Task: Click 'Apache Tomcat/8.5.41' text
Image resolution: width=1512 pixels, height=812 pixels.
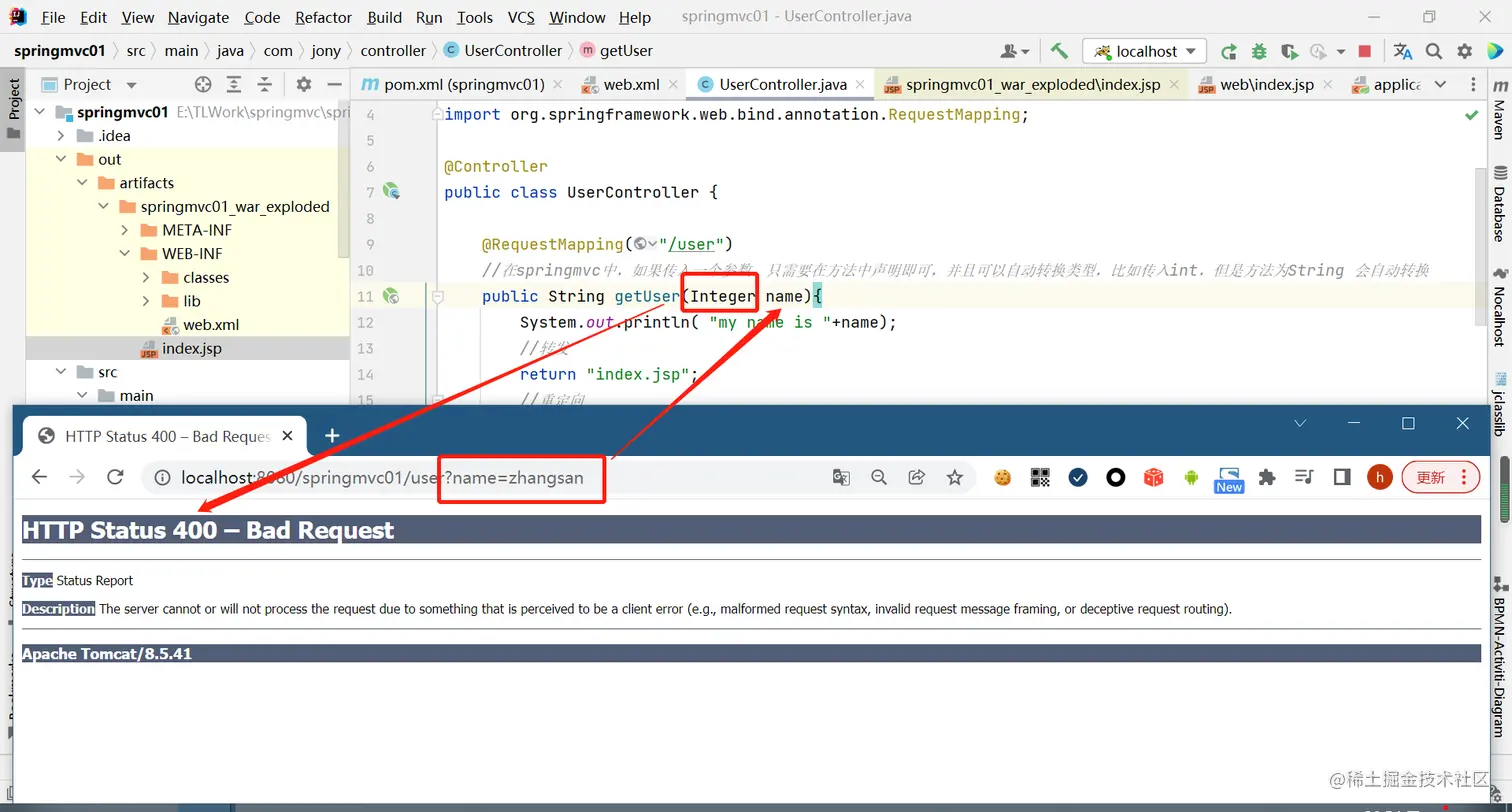Action: [x=107, y=654]
